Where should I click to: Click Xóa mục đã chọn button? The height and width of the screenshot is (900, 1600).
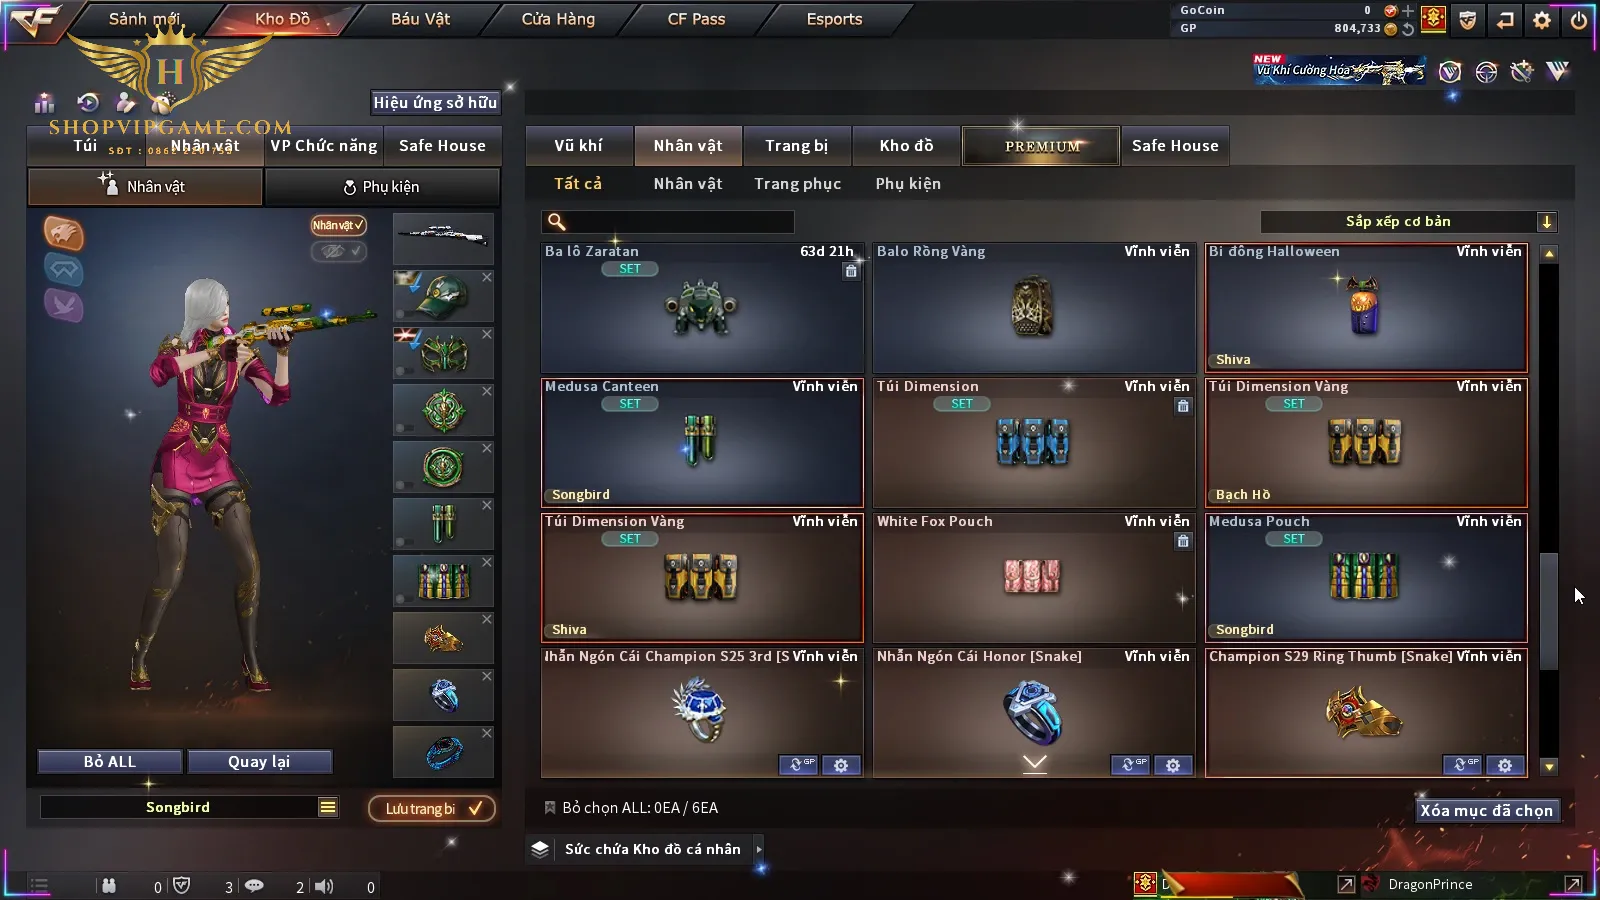coord(1486,811)
